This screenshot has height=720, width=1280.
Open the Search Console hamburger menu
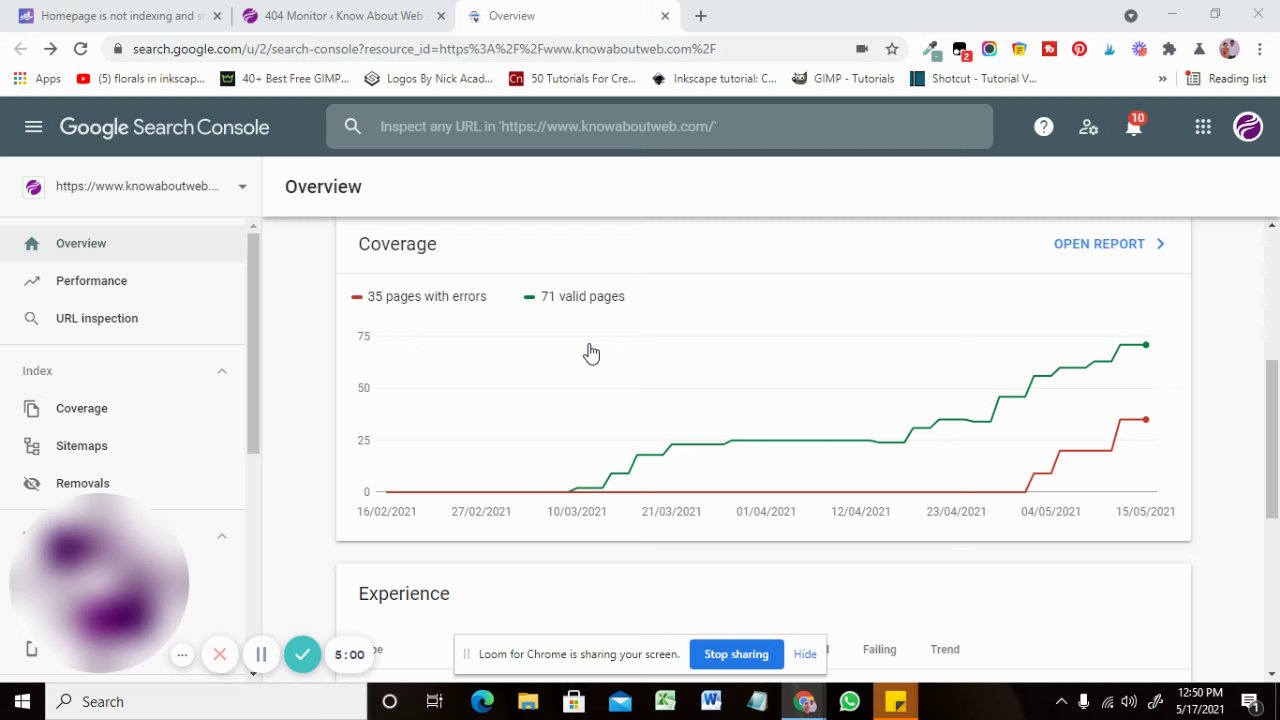(x=33, y=127)
